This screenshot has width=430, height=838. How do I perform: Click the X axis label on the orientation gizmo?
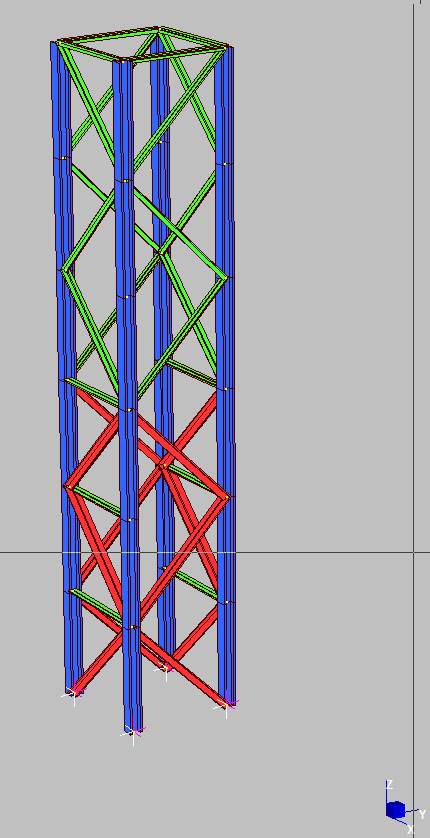pos(411,830)
